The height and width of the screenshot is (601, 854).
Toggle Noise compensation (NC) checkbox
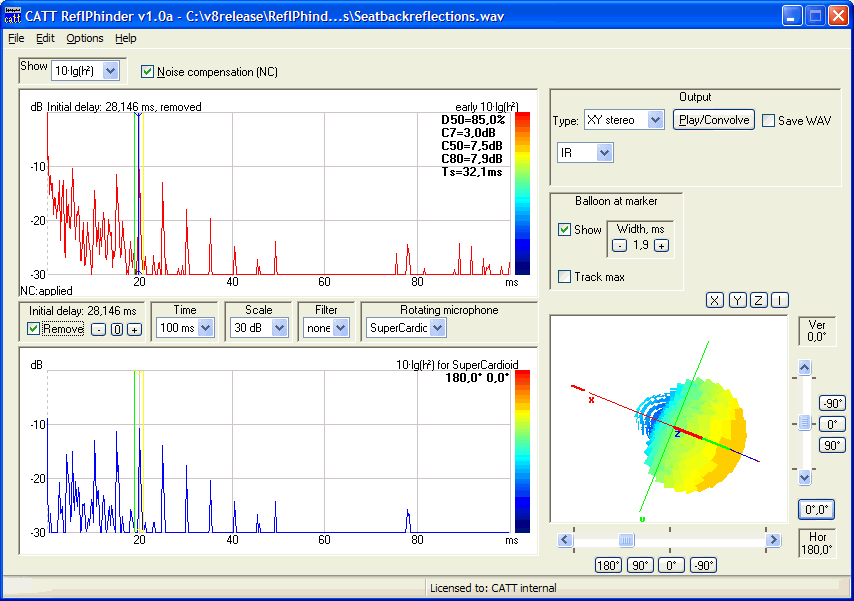[x=148, y=72]
